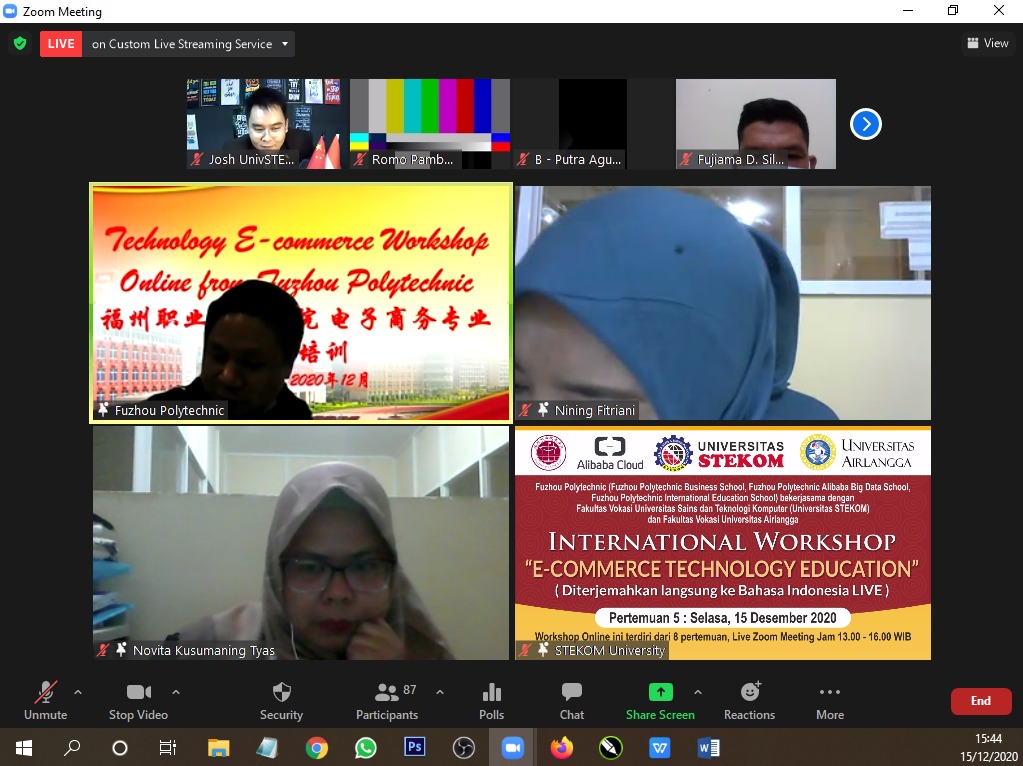Open Windows taskbar search
Image resolution: width=1023 pixels, height=766 pixels.
tap(72, 748)
